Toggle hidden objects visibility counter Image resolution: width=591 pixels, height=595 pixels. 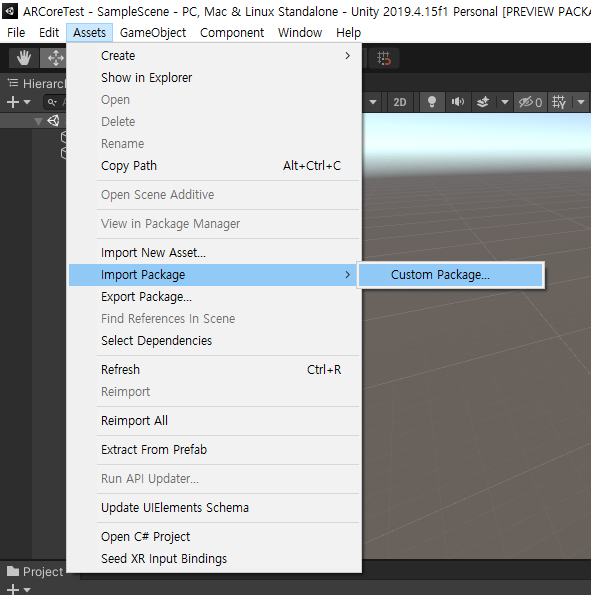pyautogui.click(x=530, y=102)
